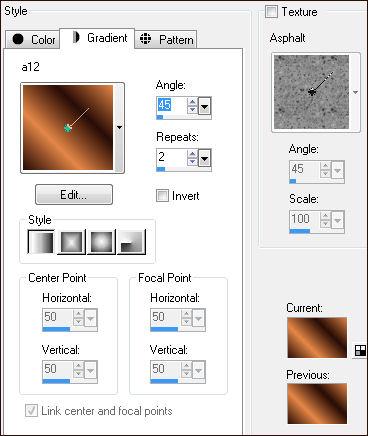368x436 pixels.
Task: Open the Angle slider dropdown arrow
Action: pos(204,106)
